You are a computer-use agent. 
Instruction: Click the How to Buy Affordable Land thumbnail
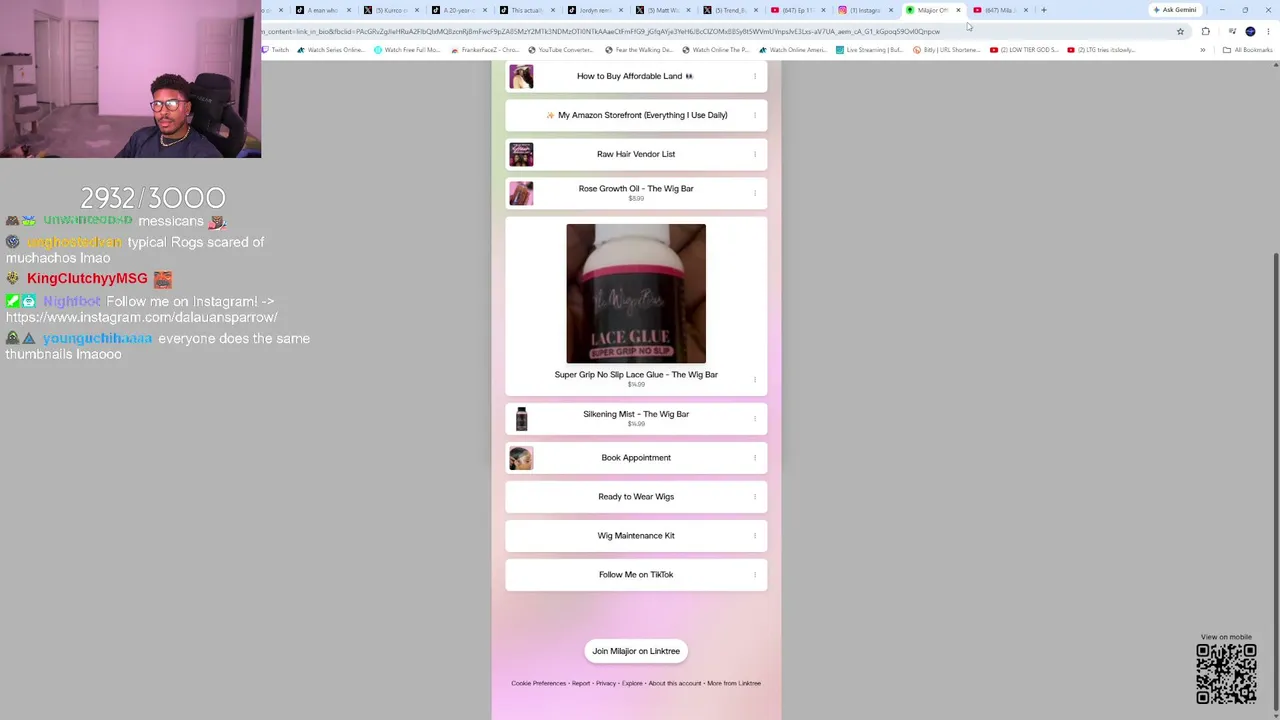pos(521,76)
